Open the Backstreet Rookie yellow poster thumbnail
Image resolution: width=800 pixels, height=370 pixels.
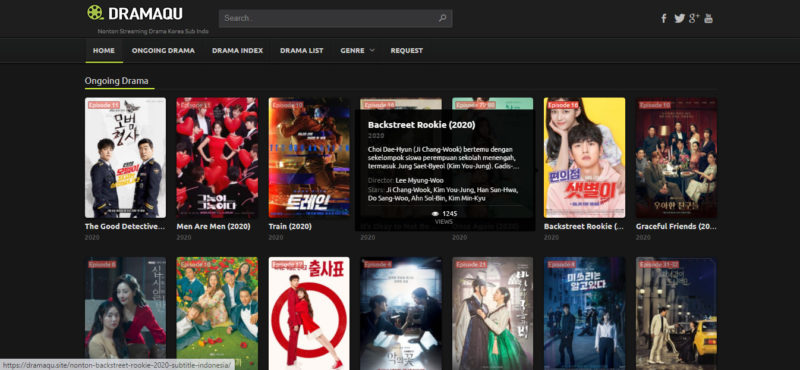coord(584,158)
